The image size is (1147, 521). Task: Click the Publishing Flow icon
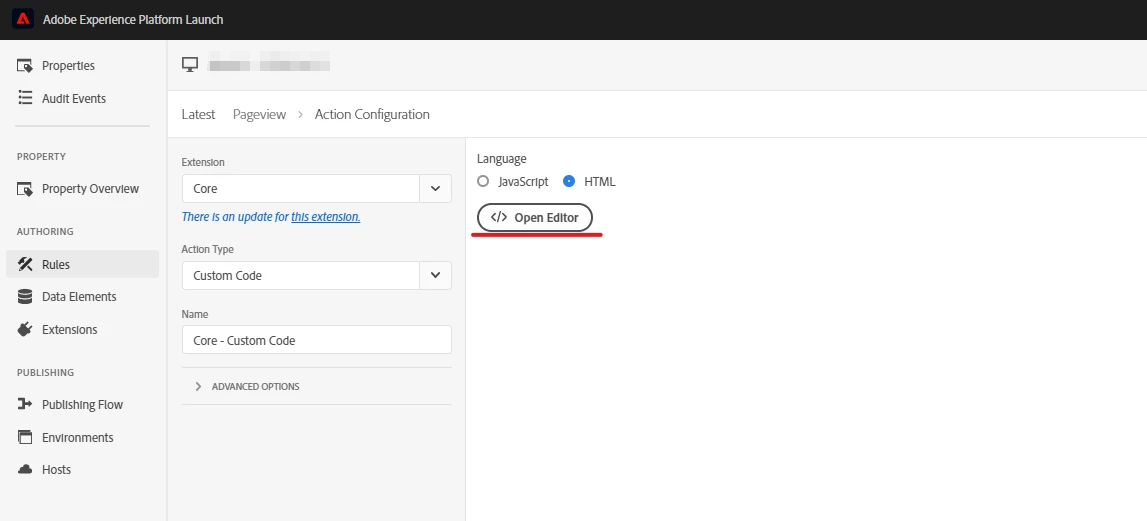click(x=26, y=405)
